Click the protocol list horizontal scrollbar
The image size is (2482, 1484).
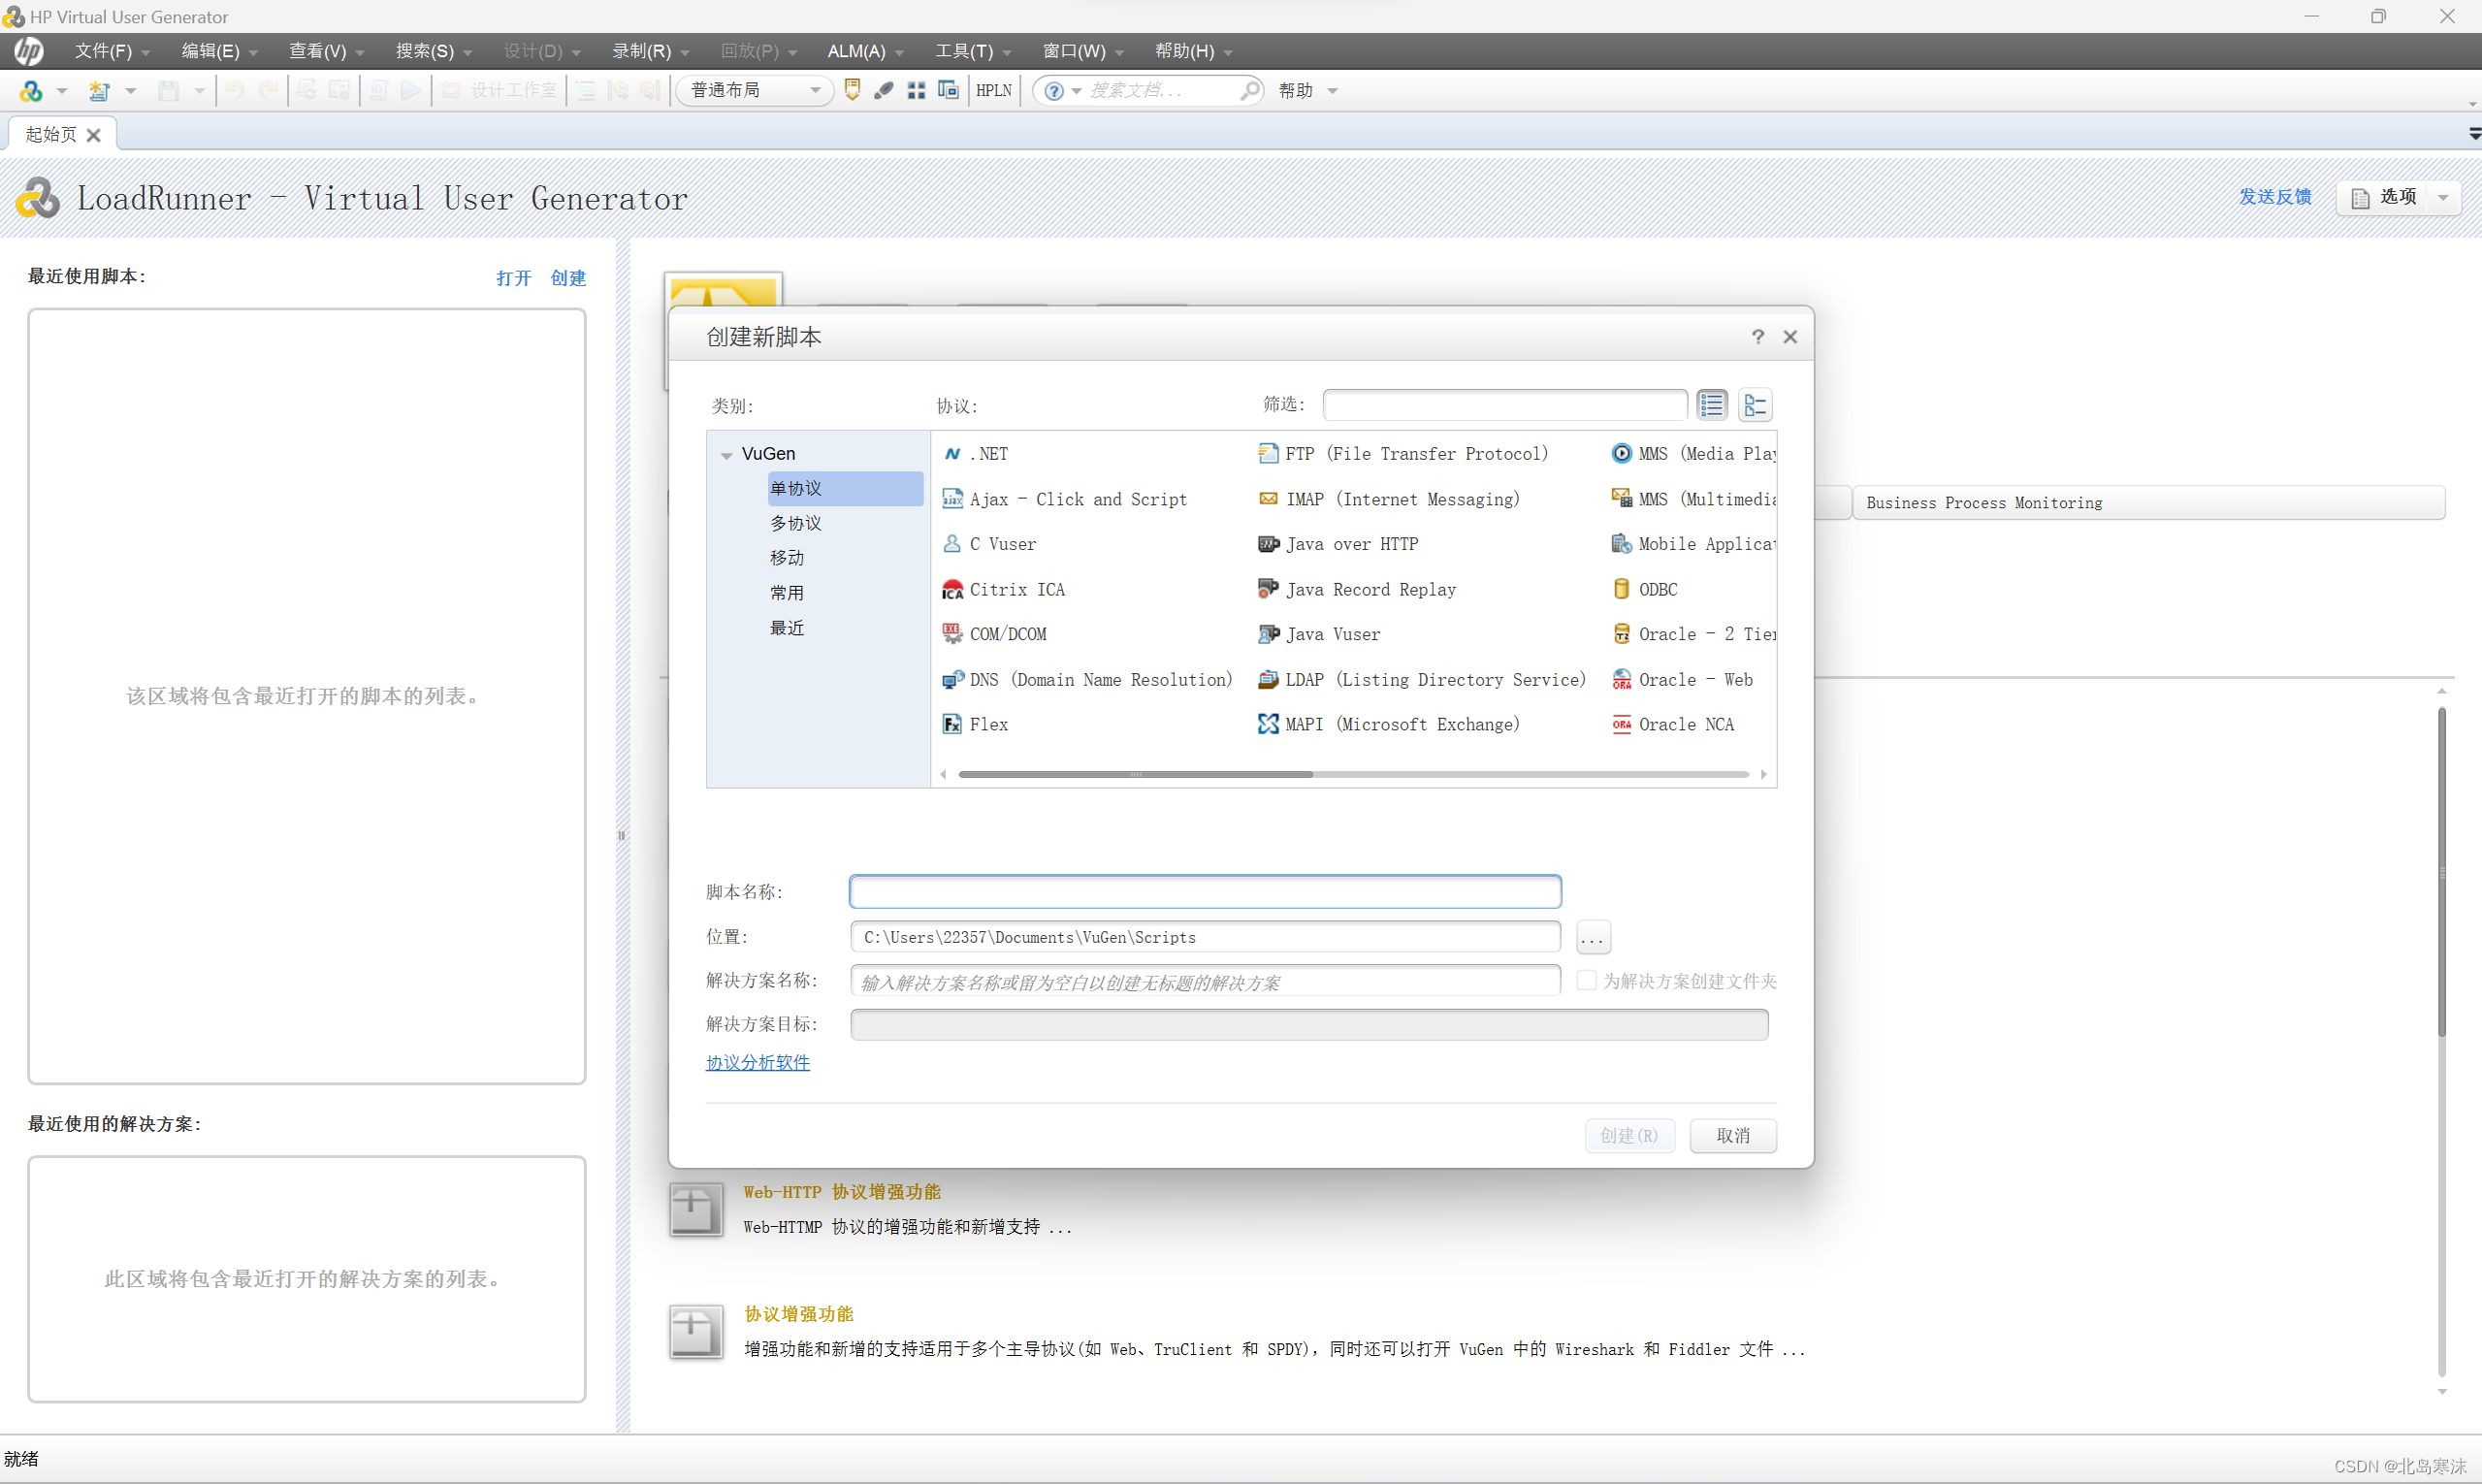point(1135,775)
